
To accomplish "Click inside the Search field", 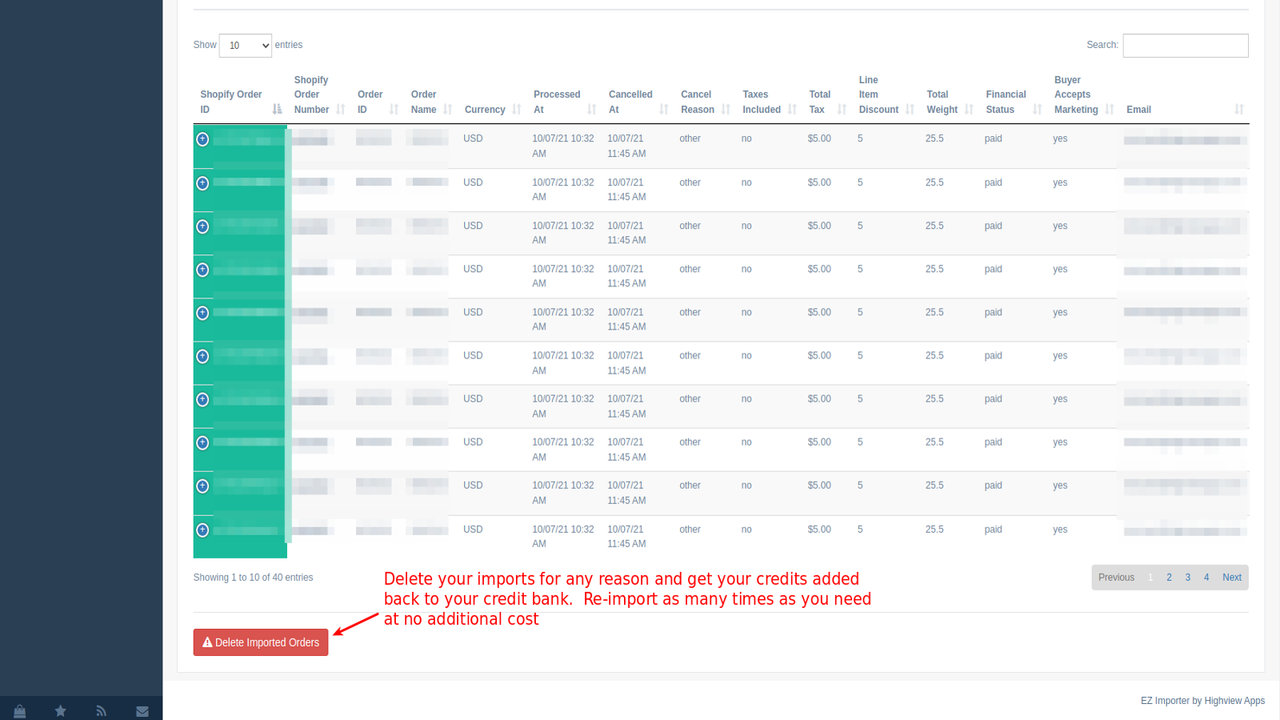I will 1185,45.
